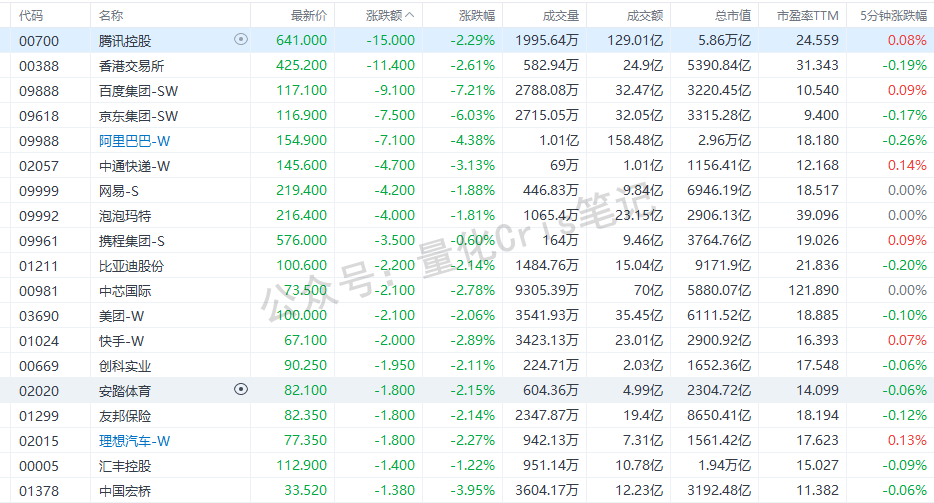Select 中国宏桥 stock name
Screen dimensions: 934x503
pos(125,490)
